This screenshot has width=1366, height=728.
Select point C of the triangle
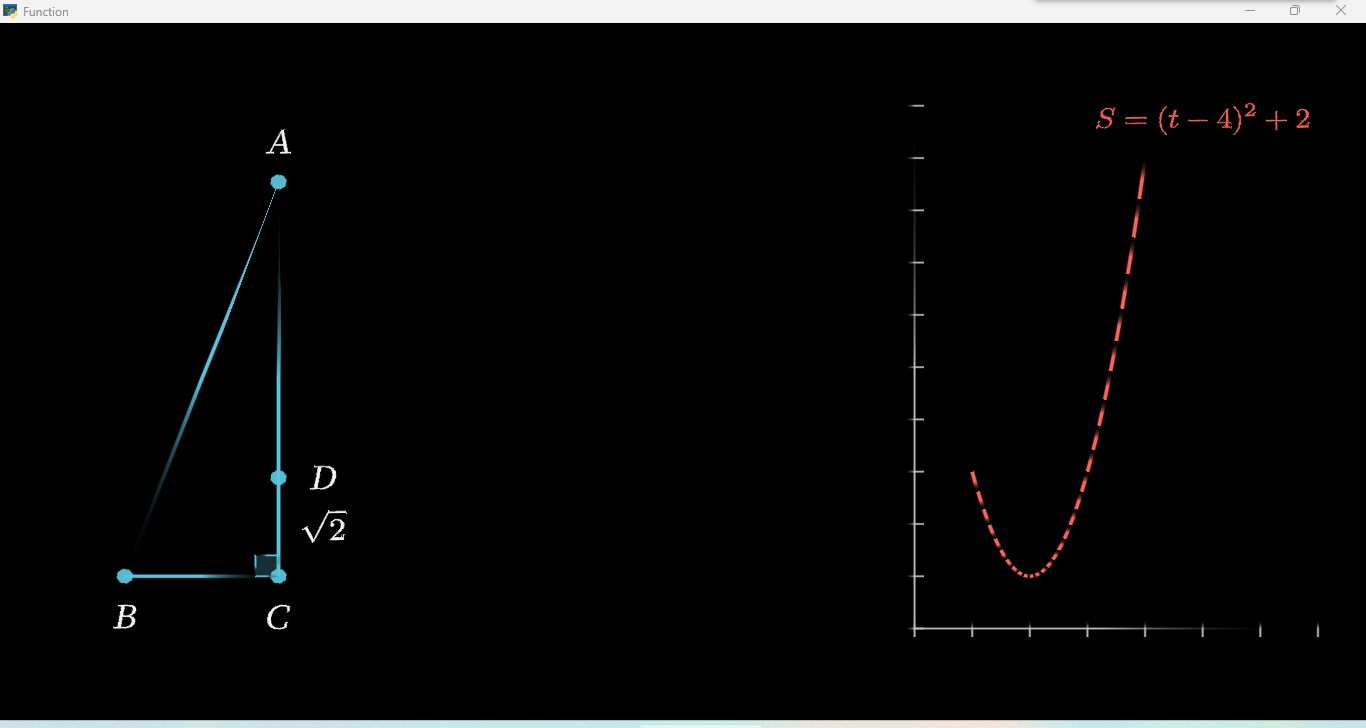[x=277, y=576]
